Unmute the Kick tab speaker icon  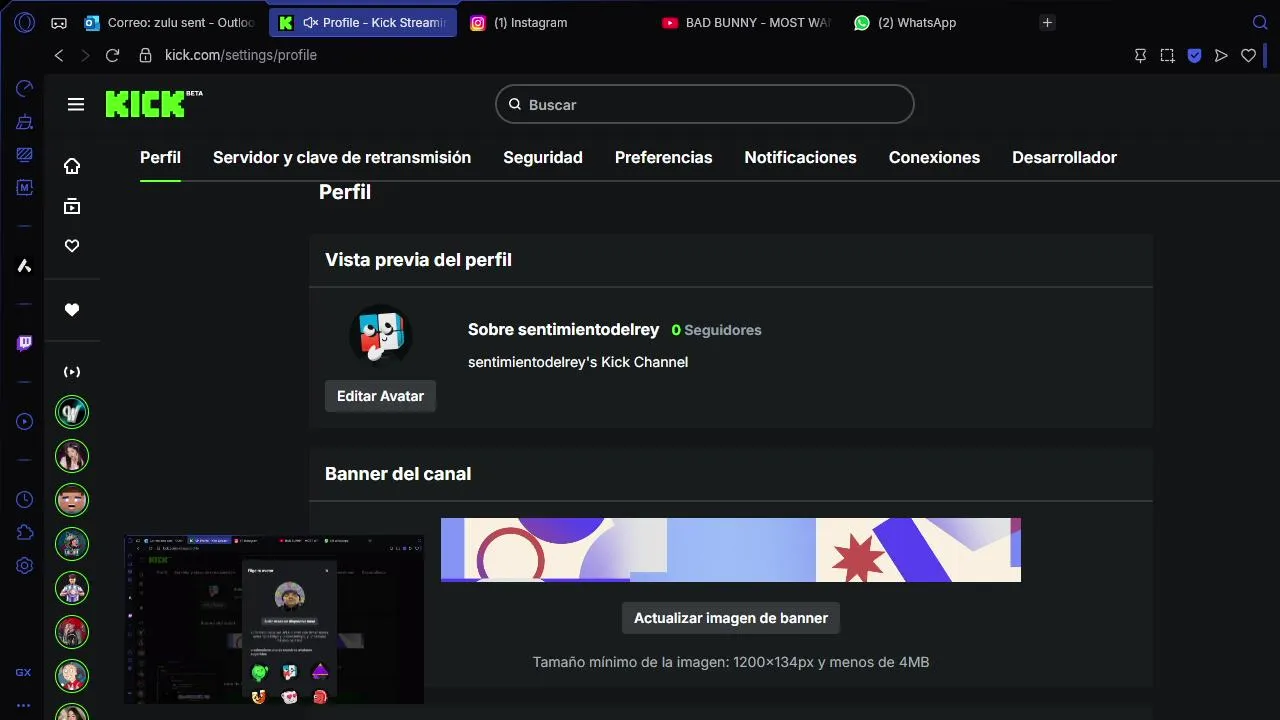[310, 22]
